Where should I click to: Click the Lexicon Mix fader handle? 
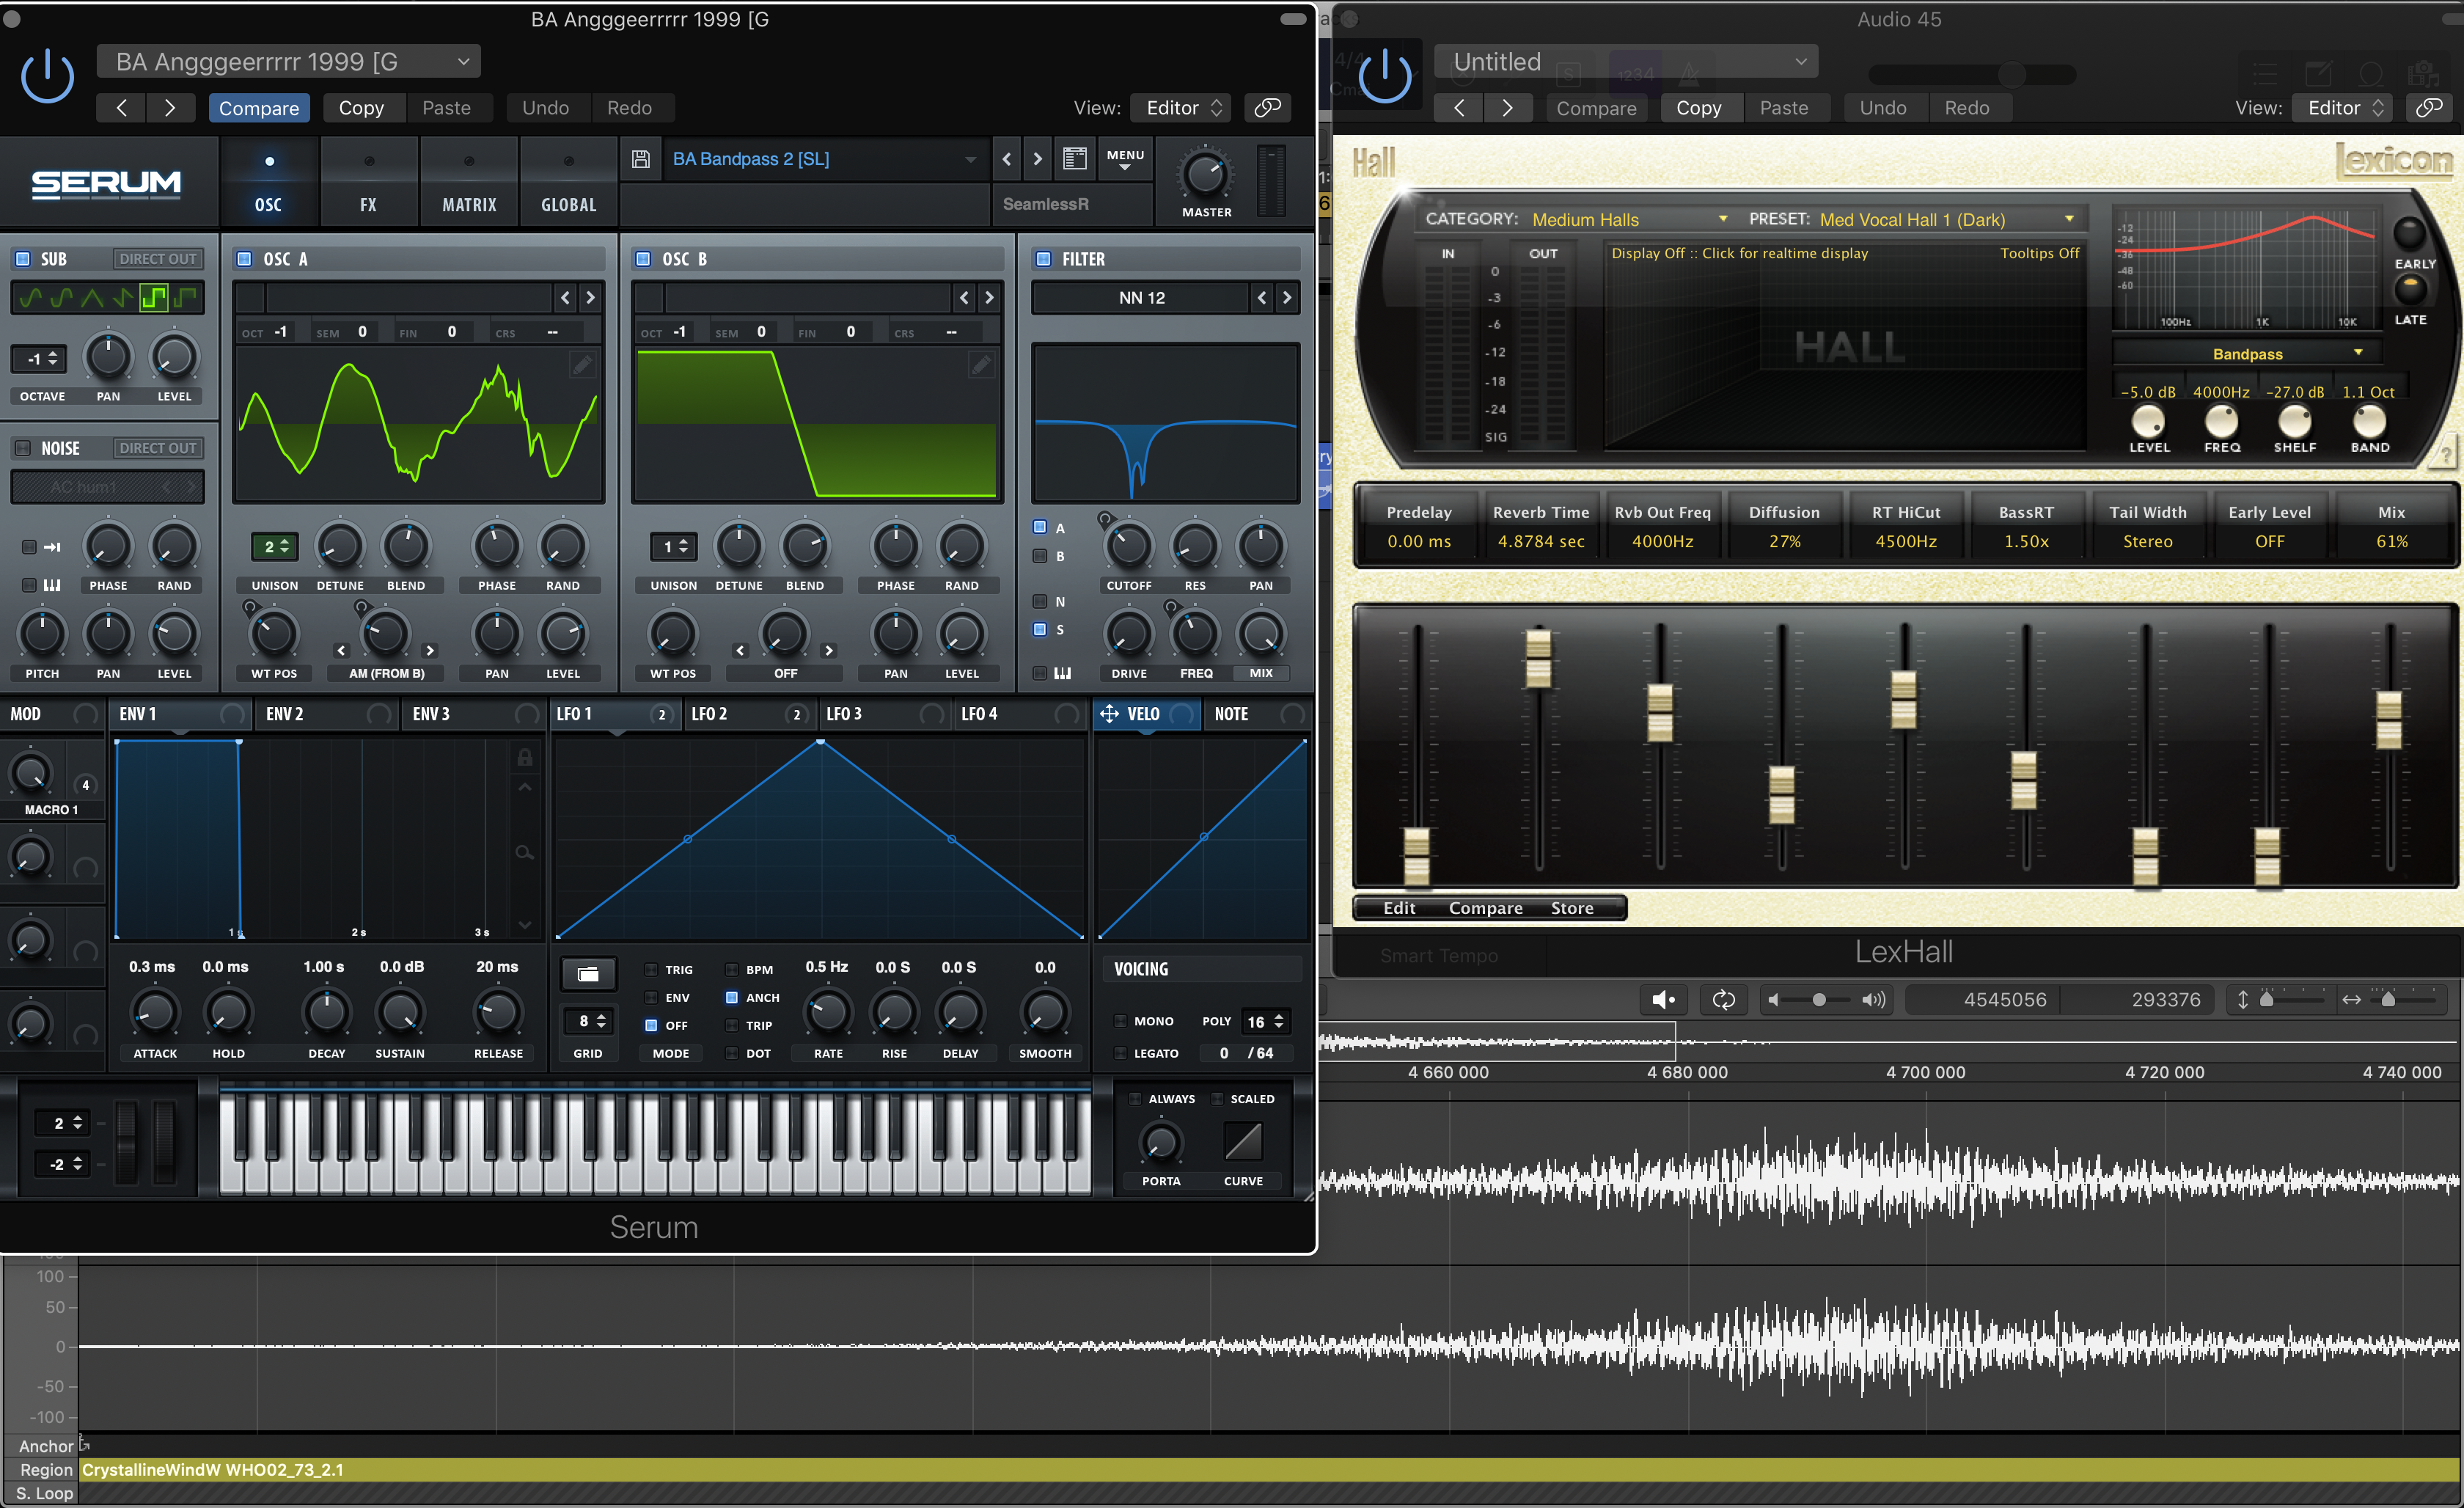[2388, 719]
